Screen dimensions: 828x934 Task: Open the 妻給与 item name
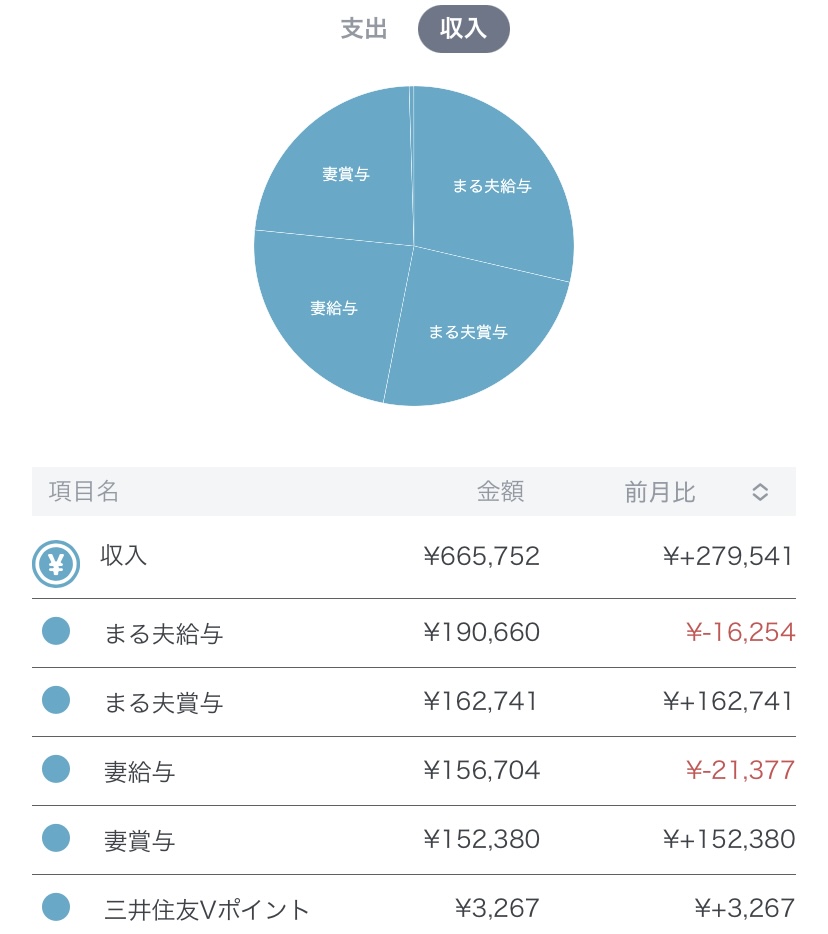(140, 771)
